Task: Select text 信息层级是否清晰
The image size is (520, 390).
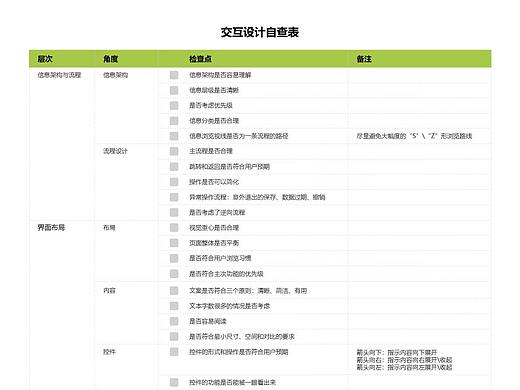Action: coord(214,90)
